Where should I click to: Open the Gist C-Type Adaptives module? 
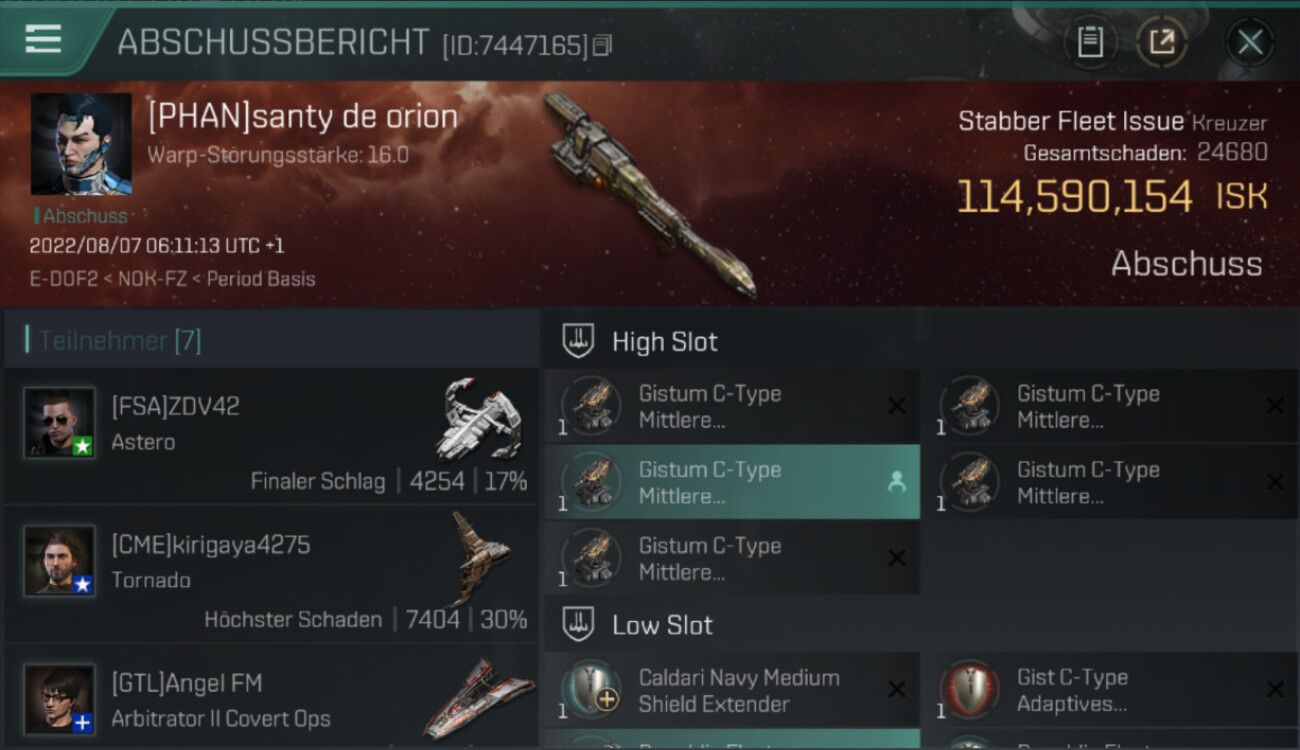point(1109,690)
